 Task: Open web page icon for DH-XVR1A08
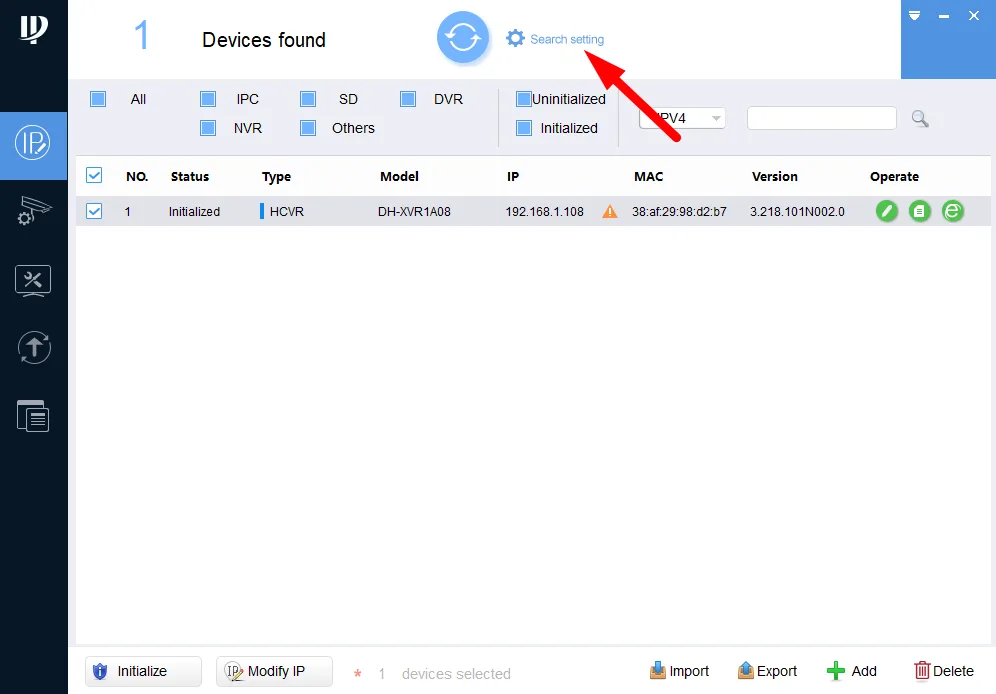pyautogui.click(x=953, y=211)
